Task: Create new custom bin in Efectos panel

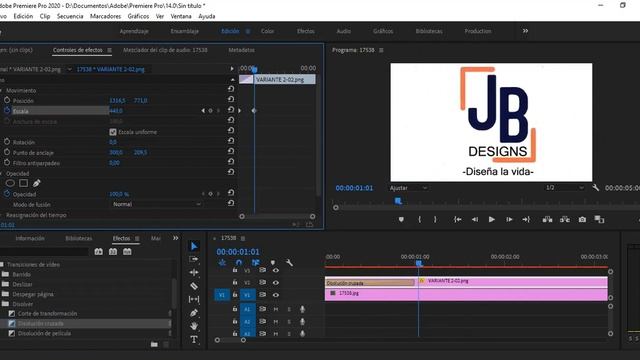Action: pyautogui.click(x=154, y=344)
